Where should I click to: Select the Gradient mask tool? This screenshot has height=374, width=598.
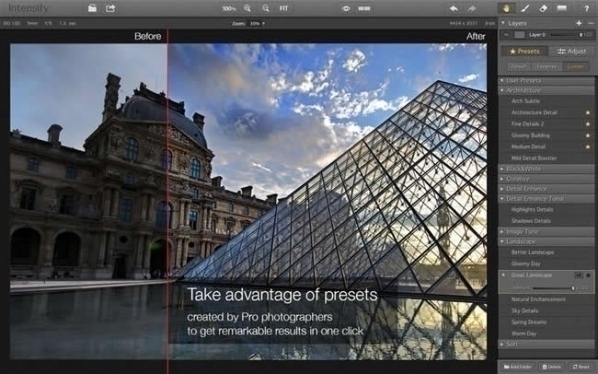pyautogui.click(x=562, y=8)
